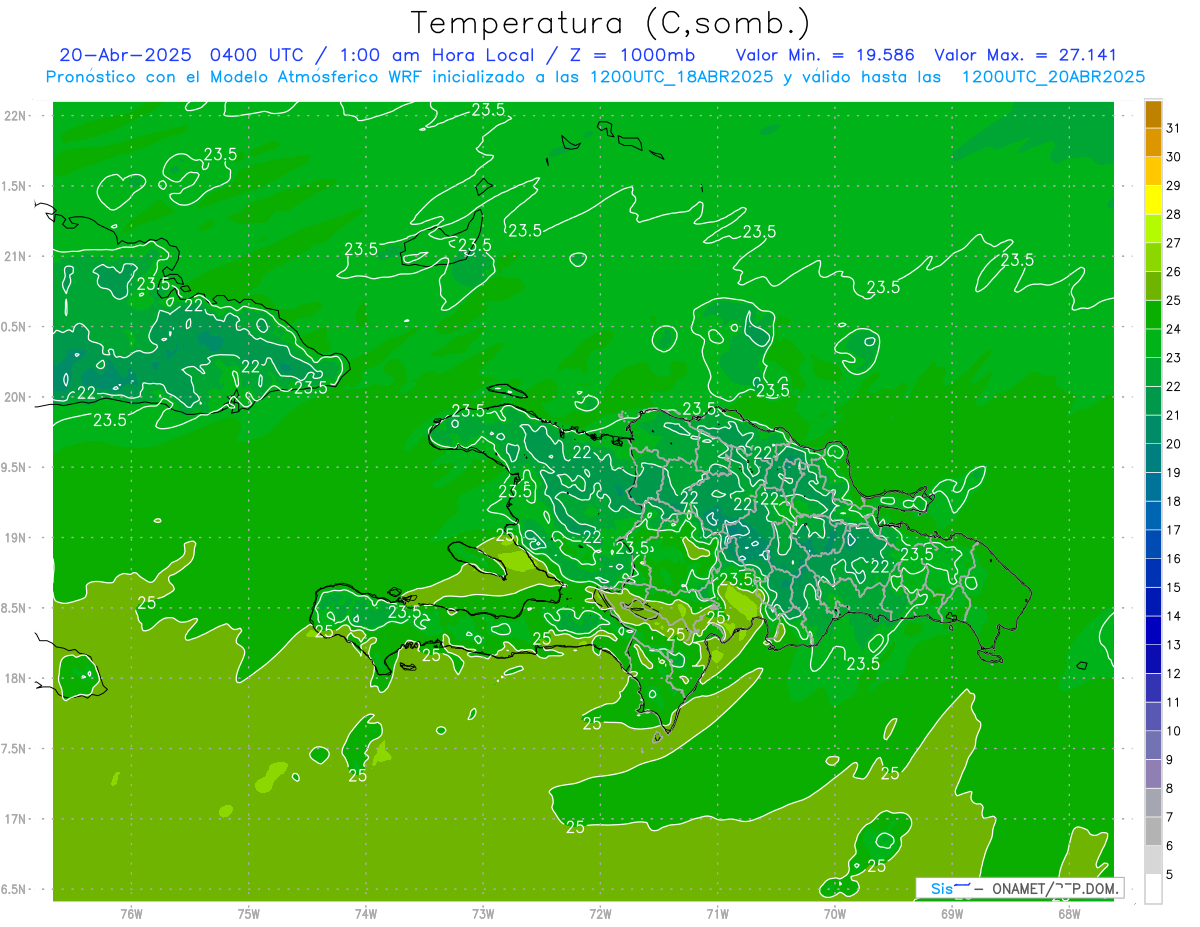Image resolution: width=1200 pixels, height=927 pixels.
Task: Click the legend value "26"
Action: pyautogui.click(x=1174, y=272)
